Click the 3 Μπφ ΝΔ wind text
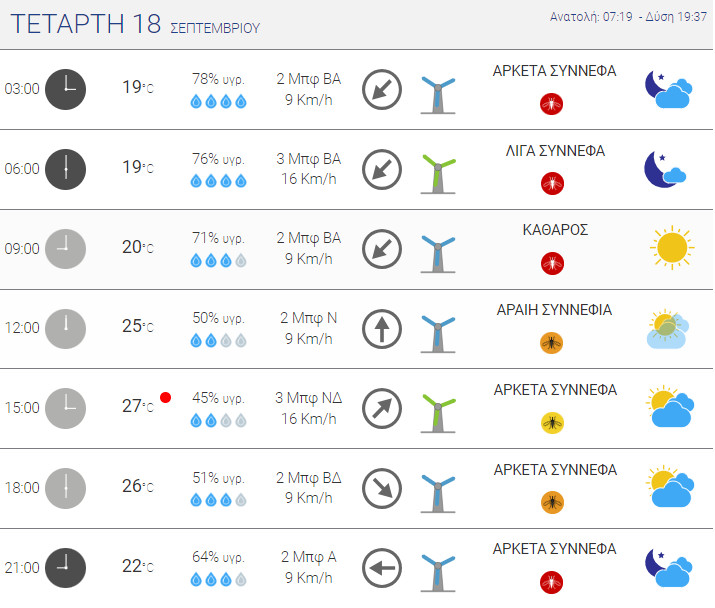Viewport: 715px width, 608px height. tap(309, 398)
